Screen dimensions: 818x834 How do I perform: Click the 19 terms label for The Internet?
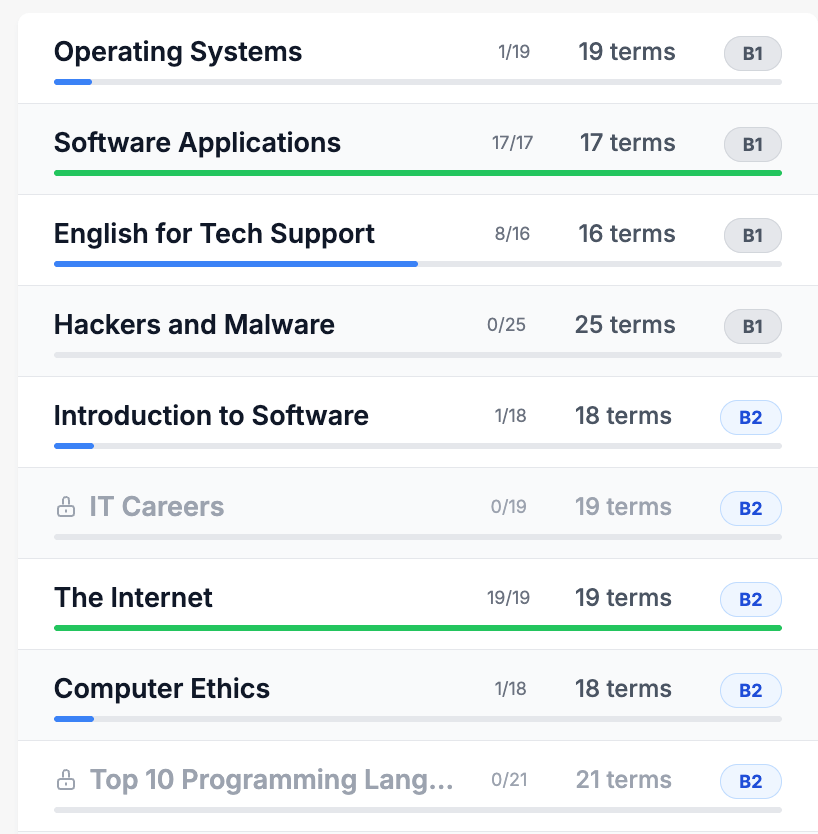[623, 598]
